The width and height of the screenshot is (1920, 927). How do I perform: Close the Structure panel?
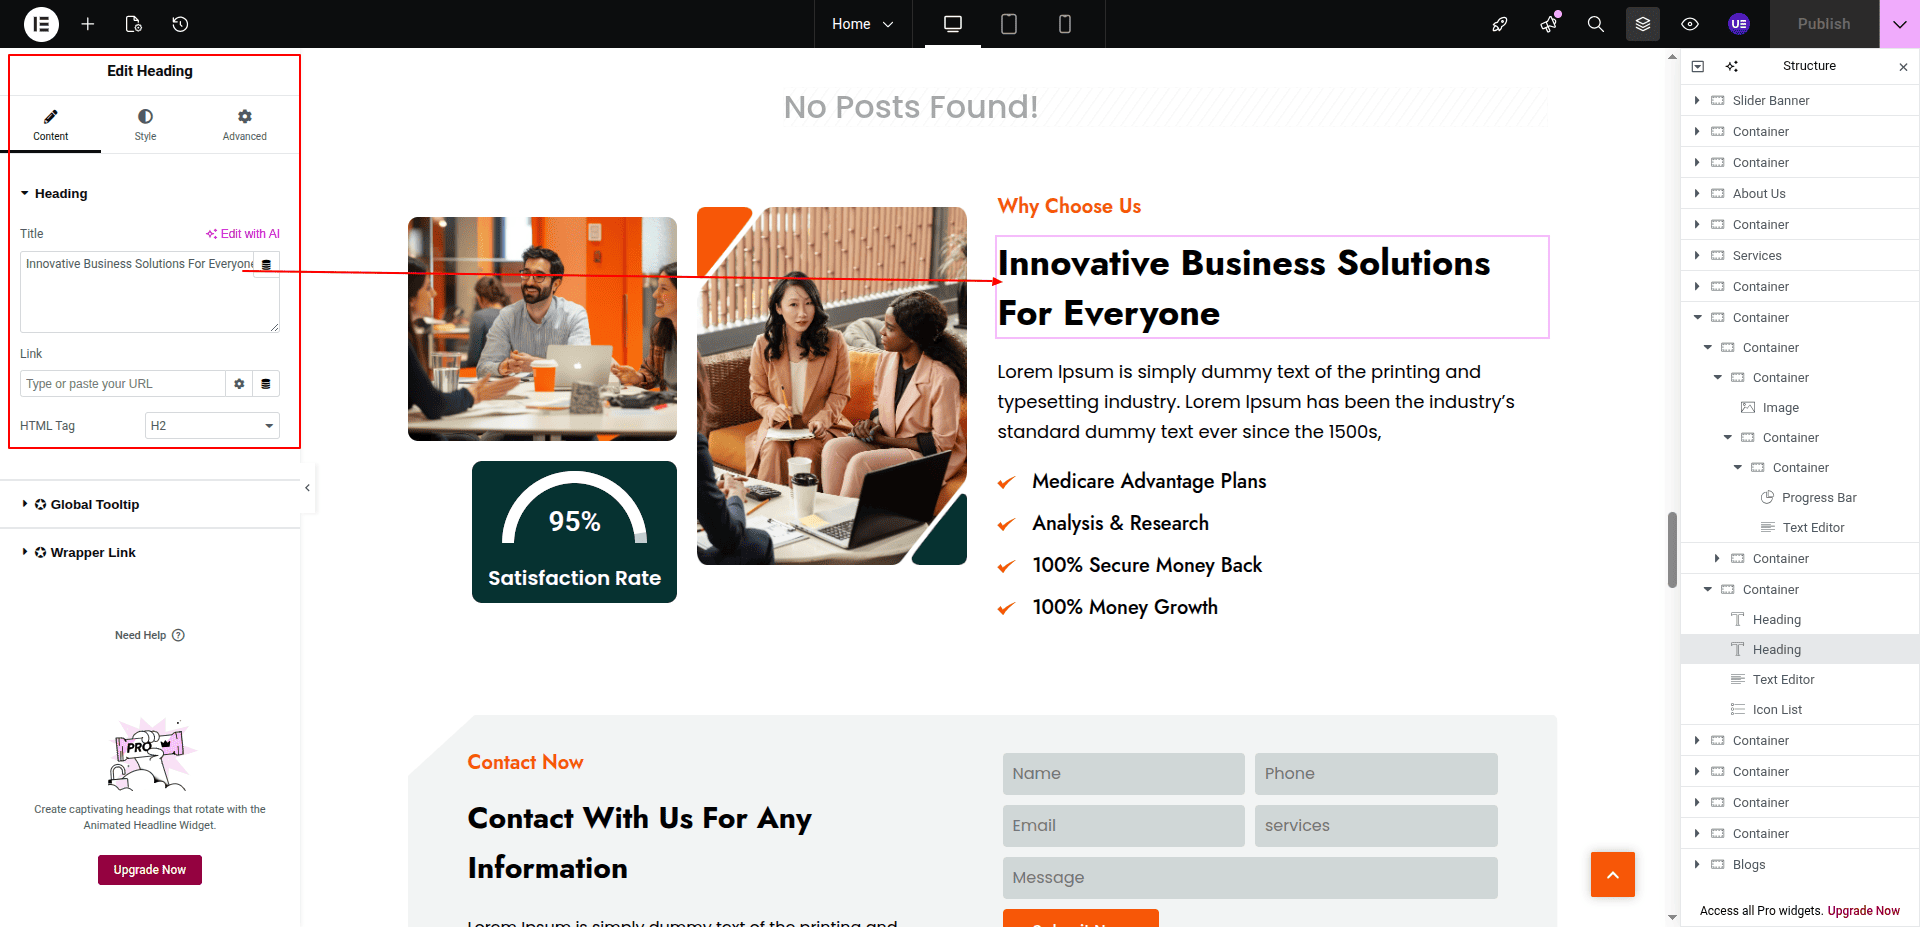1903,67
